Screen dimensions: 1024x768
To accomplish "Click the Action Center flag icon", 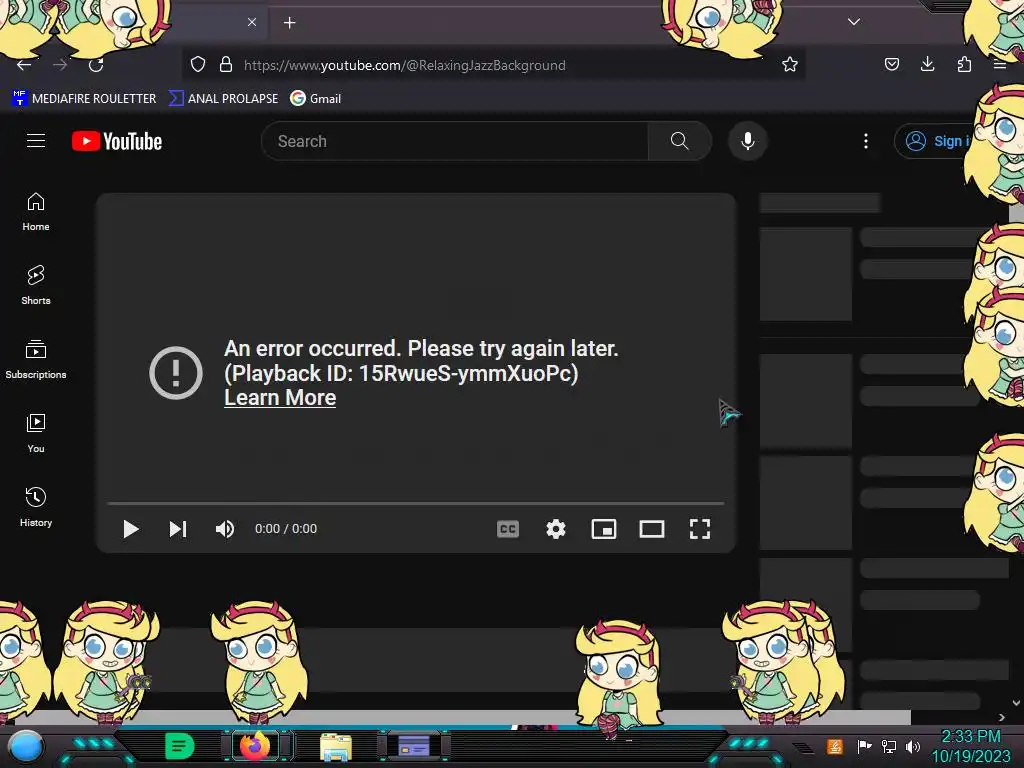I will click(x=864, y=746).
